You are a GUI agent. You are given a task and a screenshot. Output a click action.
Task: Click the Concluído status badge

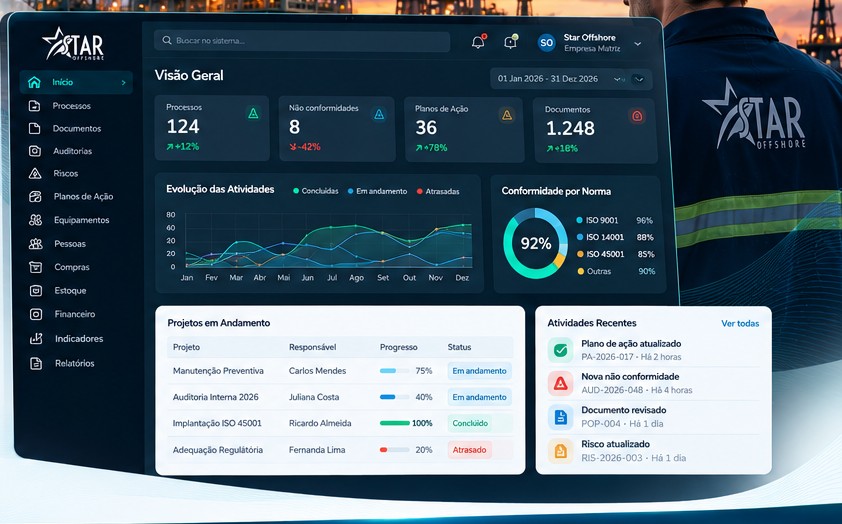470,423
